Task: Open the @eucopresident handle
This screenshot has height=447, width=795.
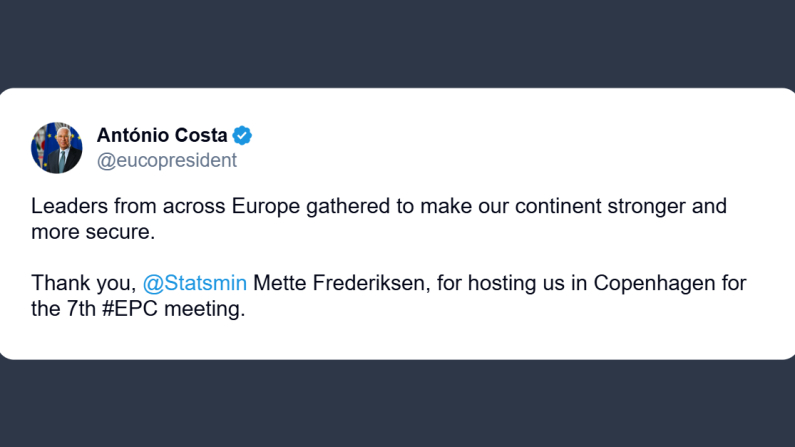Action: [166, 160]
